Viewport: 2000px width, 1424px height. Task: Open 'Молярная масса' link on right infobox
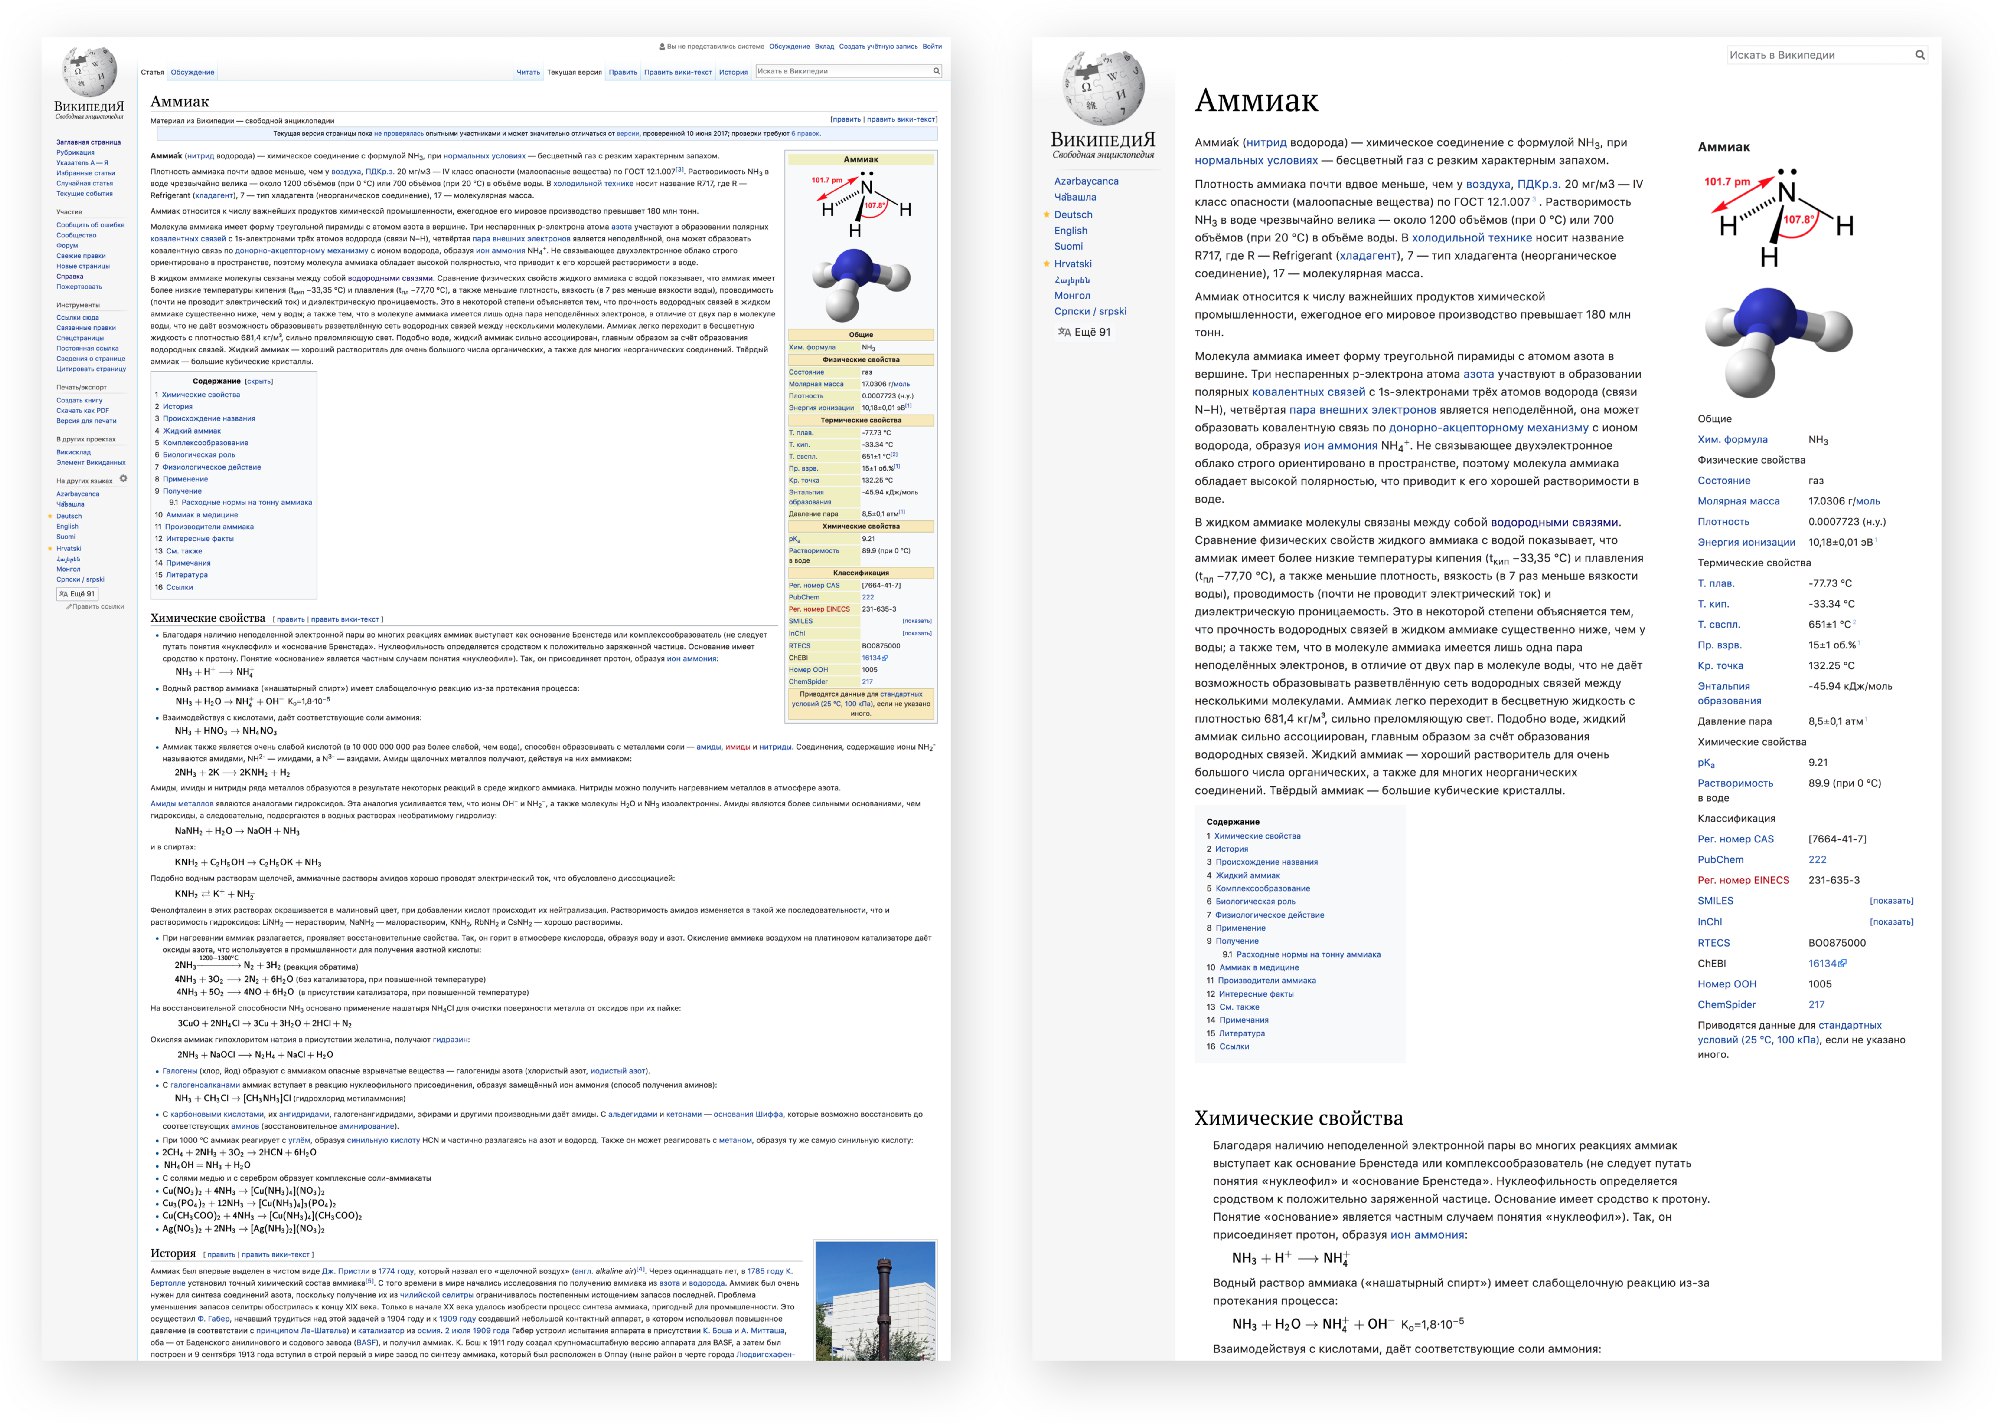coord(1738,501)
